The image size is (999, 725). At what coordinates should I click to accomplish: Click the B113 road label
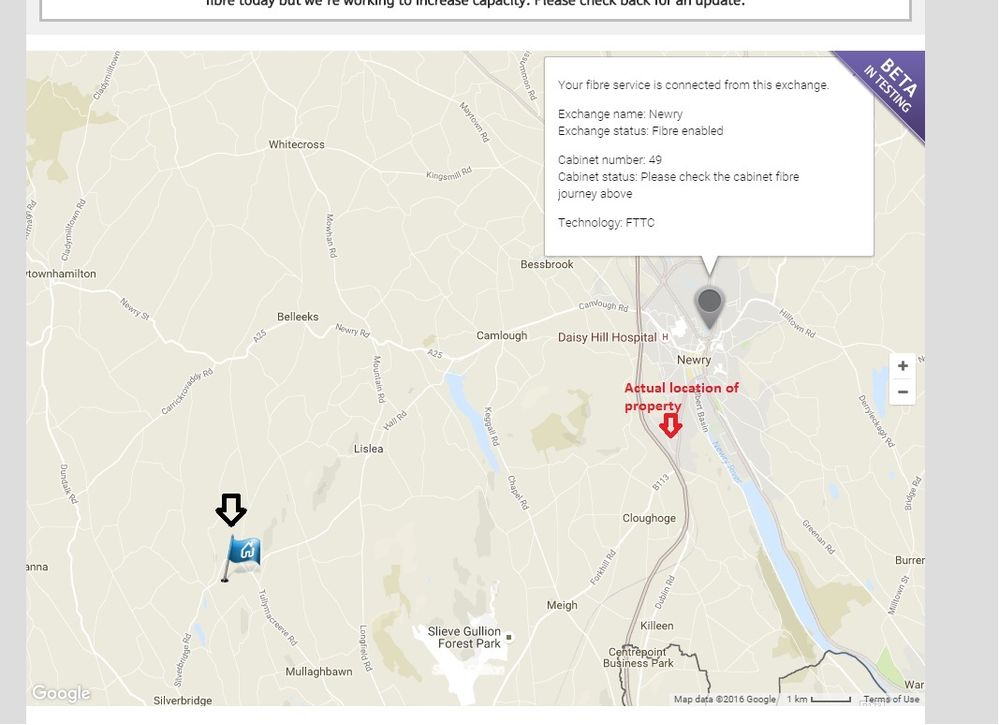click(661, 482)
